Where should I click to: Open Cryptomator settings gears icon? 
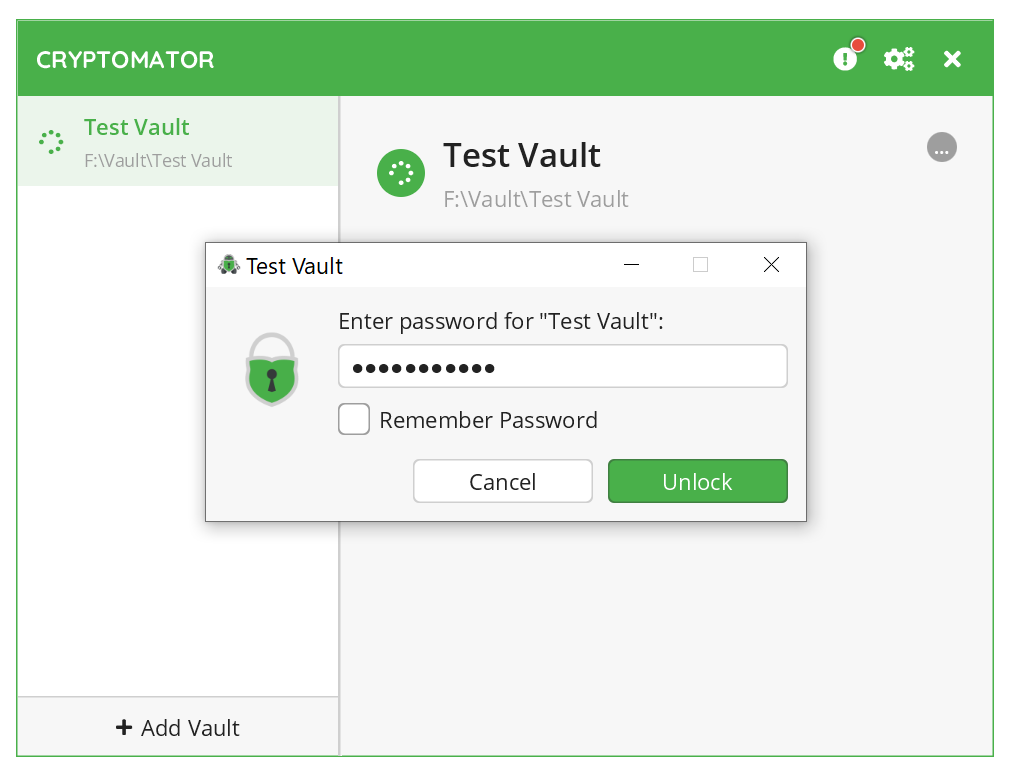899,59
